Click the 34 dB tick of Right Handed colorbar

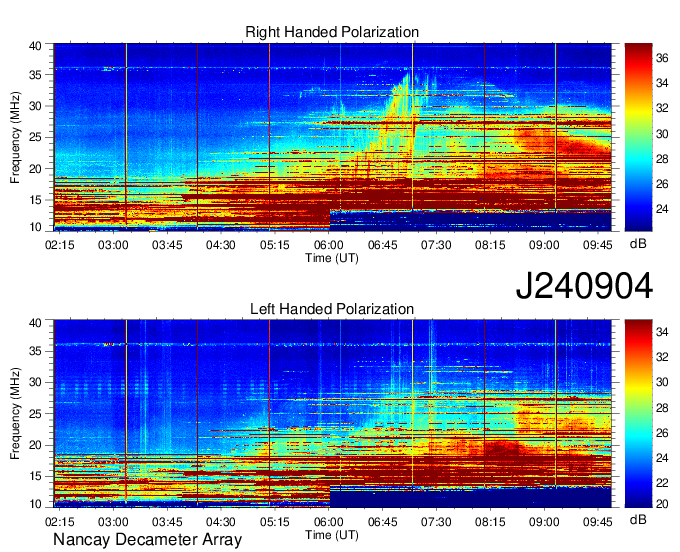(662, 83)
